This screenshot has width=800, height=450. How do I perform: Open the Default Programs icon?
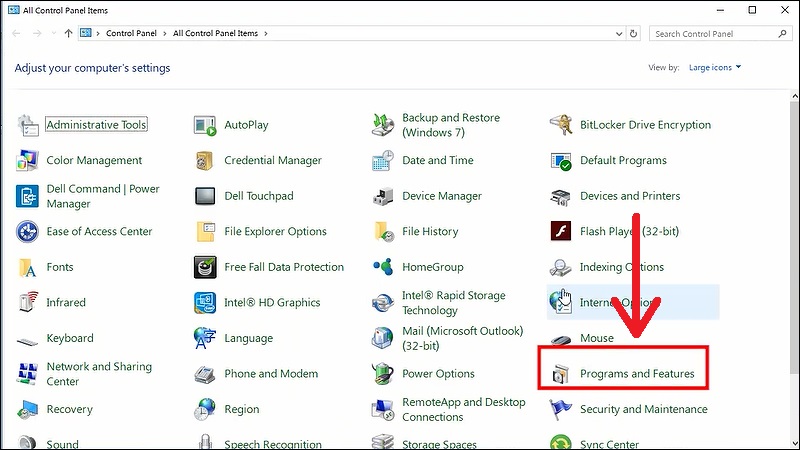coord(561,161)
